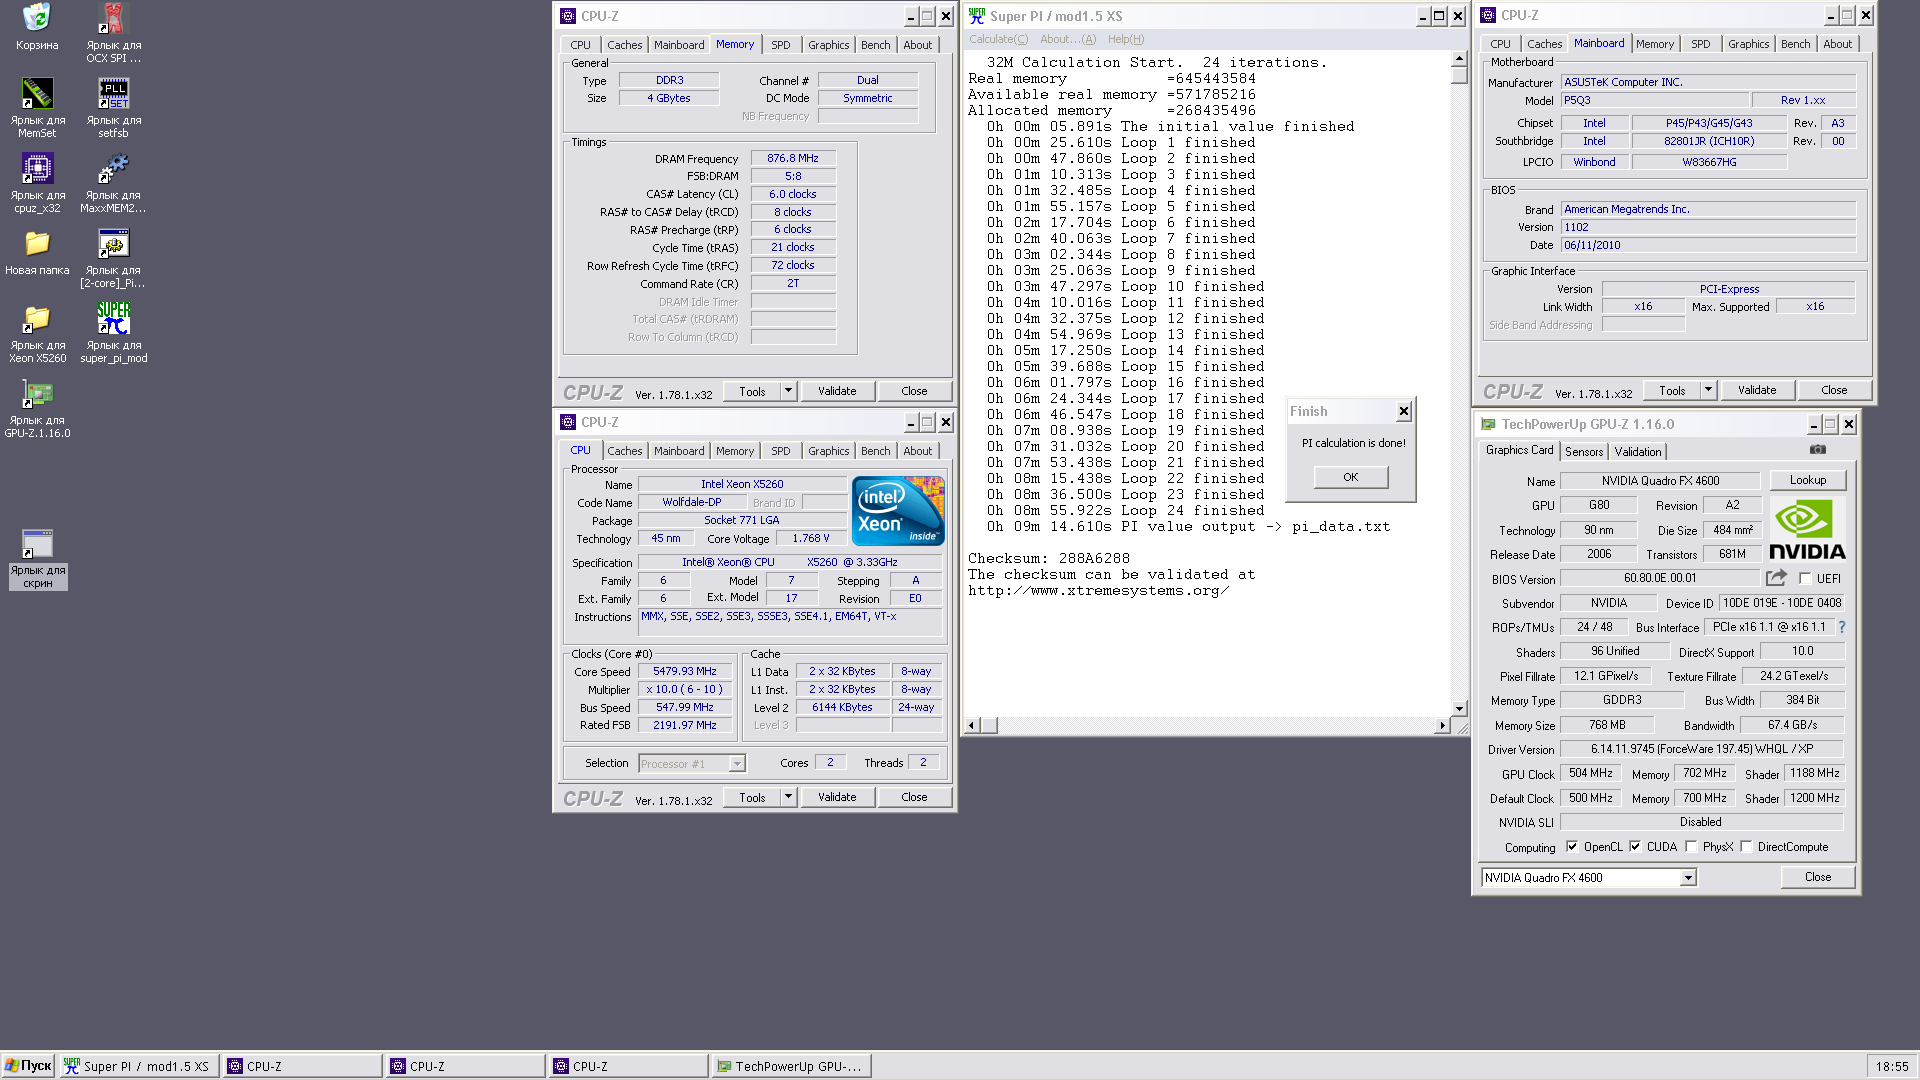The width and height of the screenshot is (1920, 1080).
Task: Click Validate in the Memory CPU-Z window
Action: (x=837, y=391)
